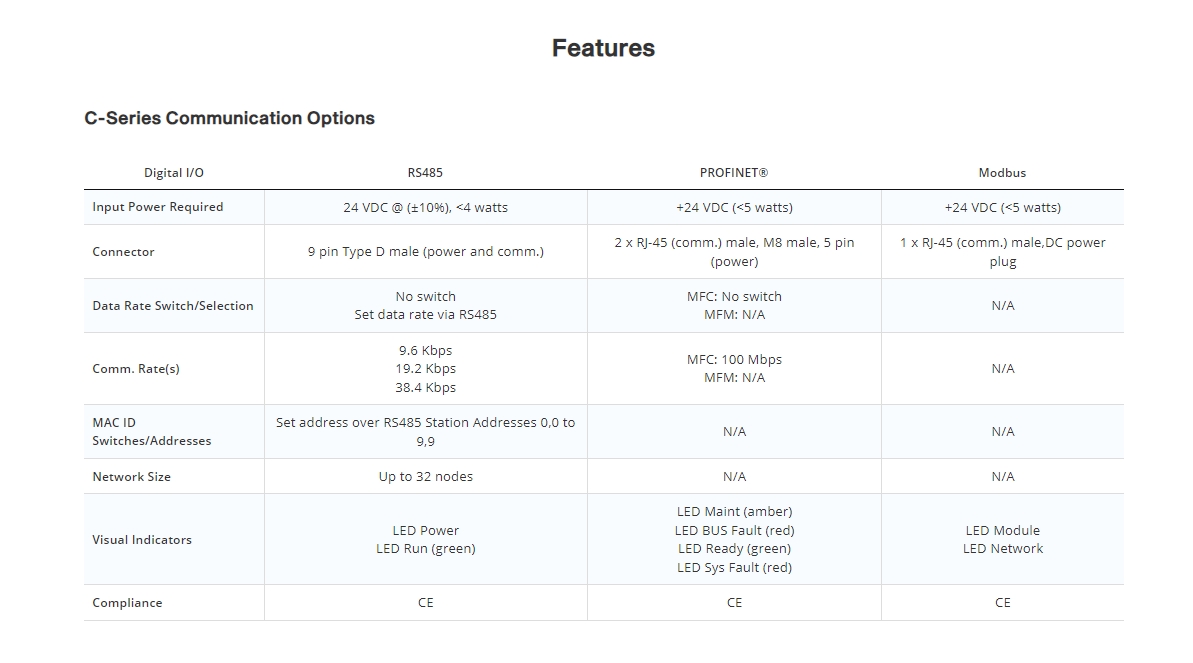Click the LED Network text in Modbus column
The width and height of the screenshot is (1193, 663).
pyautogui.click(x=1002, y=549)
